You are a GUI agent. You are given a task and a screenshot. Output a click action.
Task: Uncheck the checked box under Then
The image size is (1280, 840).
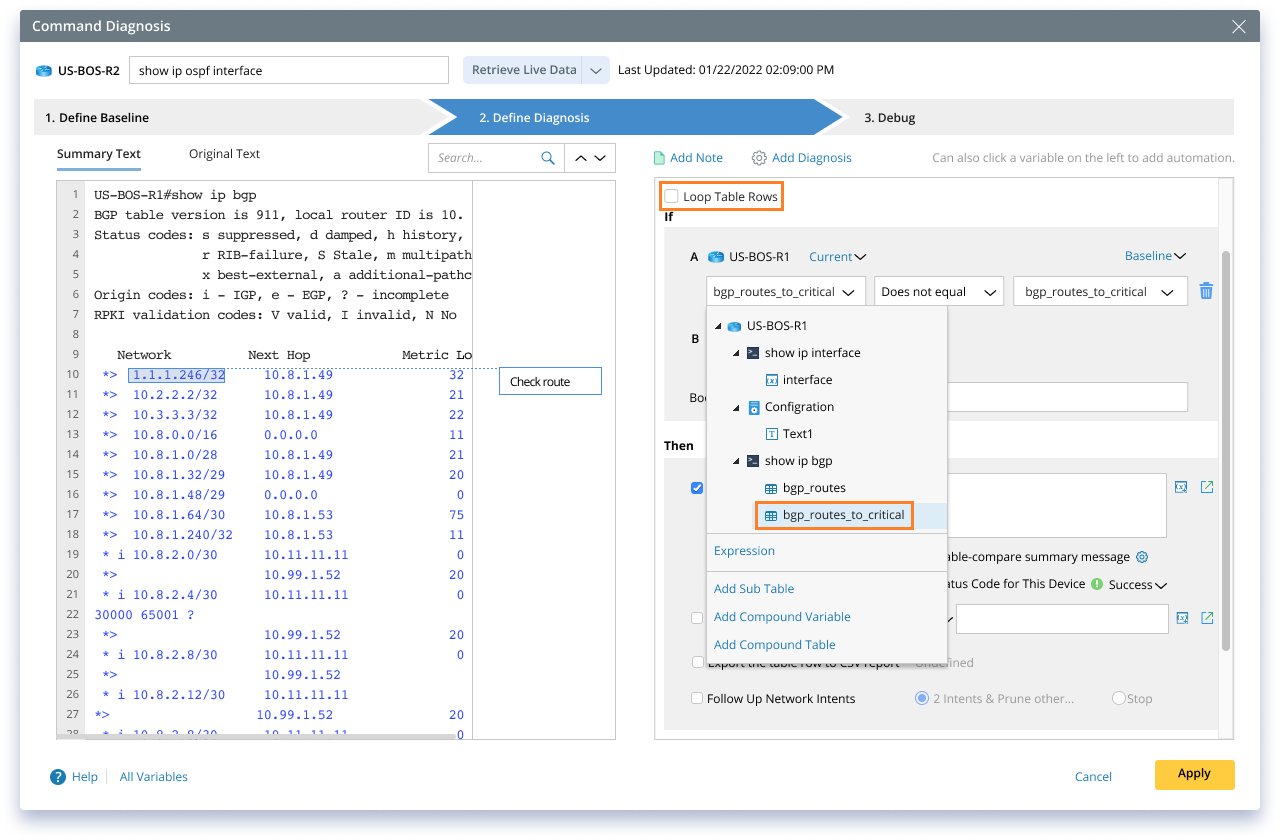pyautogui.click(x=697, y=488)
